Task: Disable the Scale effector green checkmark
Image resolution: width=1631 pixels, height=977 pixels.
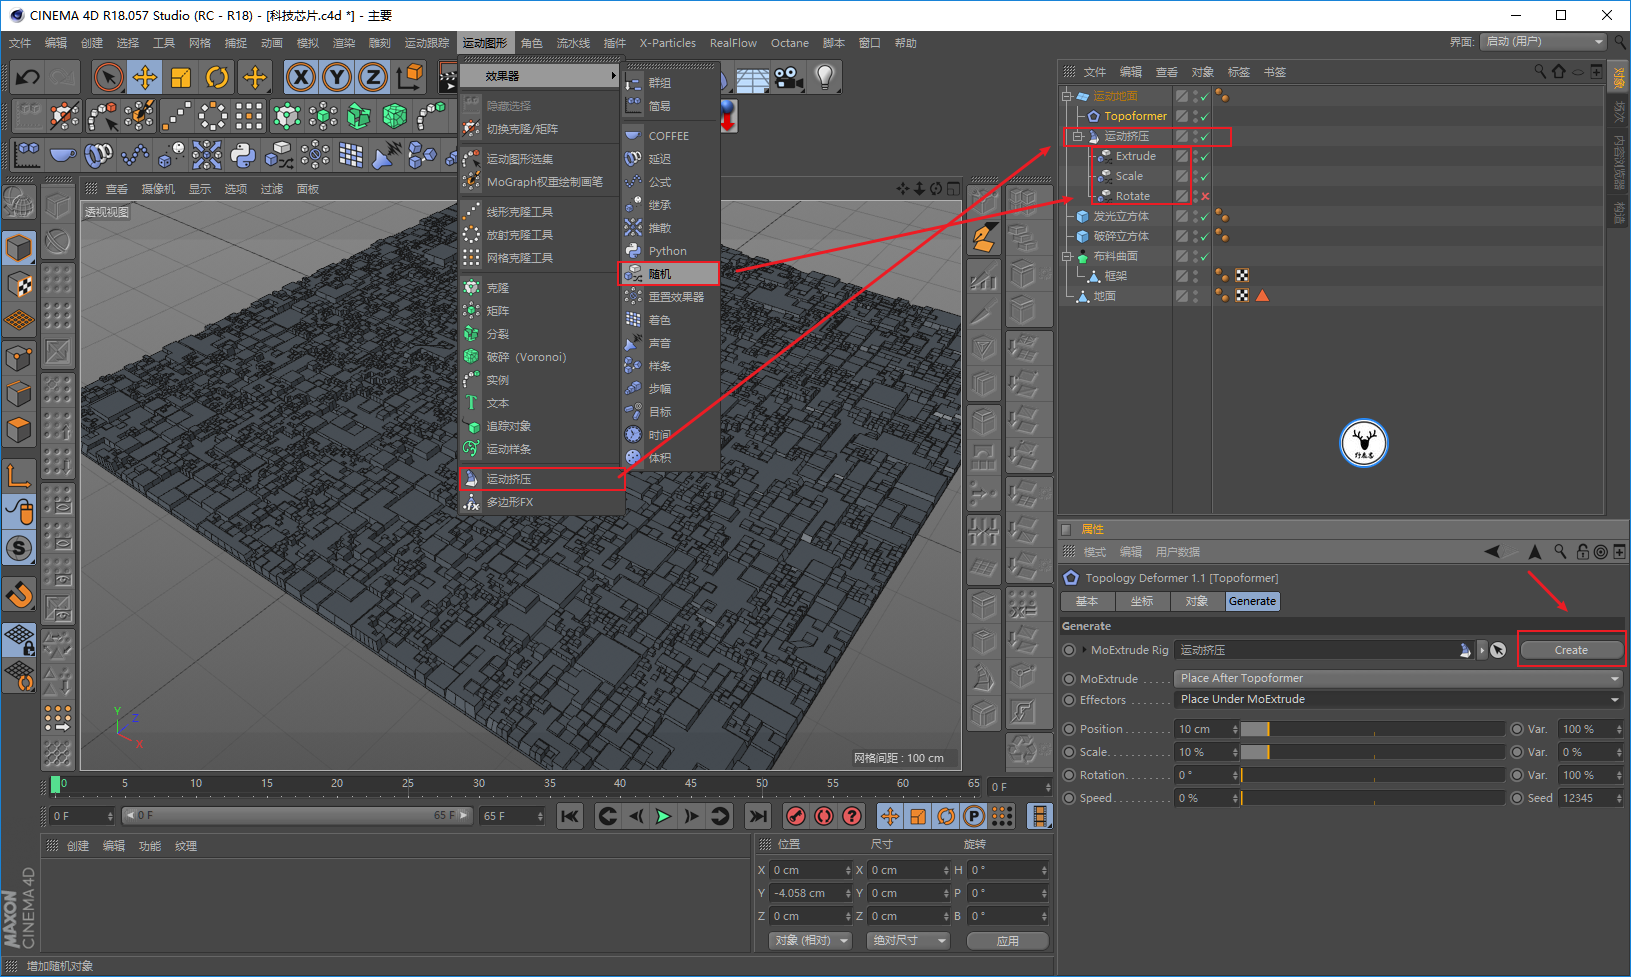Action: coord(1205,176)
